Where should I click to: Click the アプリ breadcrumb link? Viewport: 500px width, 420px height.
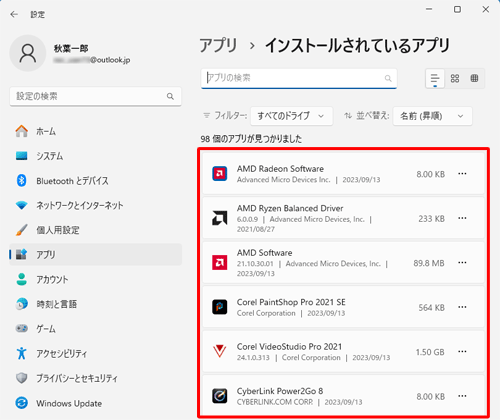pos(218,45)
